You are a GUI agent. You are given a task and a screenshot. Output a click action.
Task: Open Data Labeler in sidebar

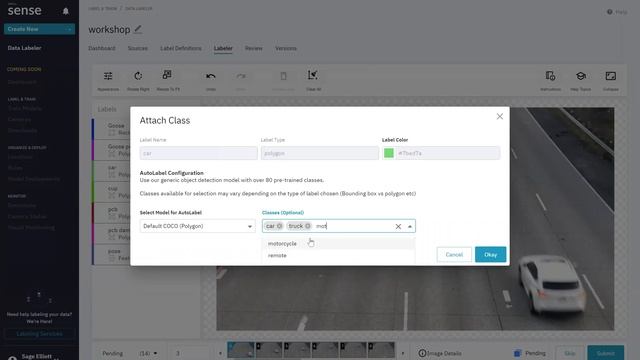click(x=24, y=48)
